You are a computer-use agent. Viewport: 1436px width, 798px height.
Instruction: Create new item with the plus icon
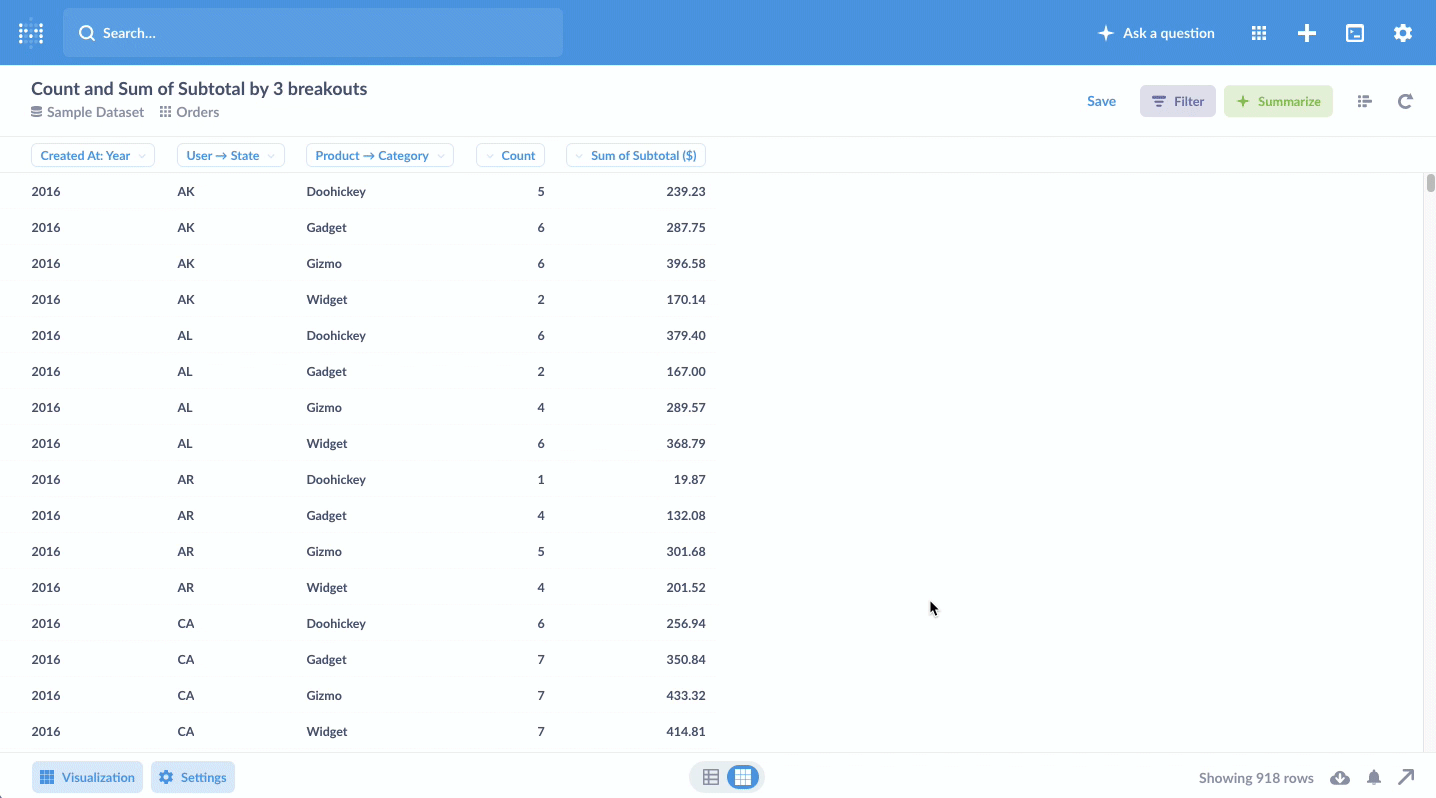pos(1306,32)
